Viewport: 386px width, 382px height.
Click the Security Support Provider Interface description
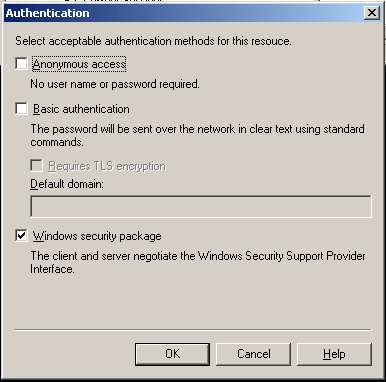(x=198, y=262)
